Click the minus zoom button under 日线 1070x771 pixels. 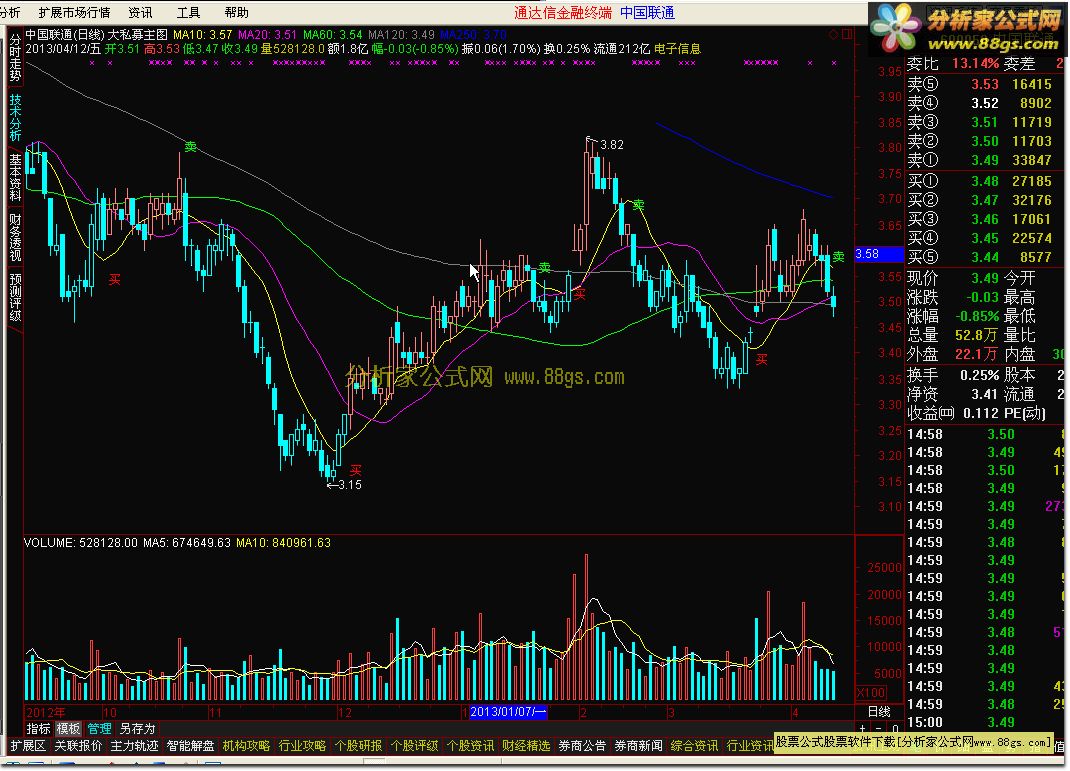click(879, 729)
